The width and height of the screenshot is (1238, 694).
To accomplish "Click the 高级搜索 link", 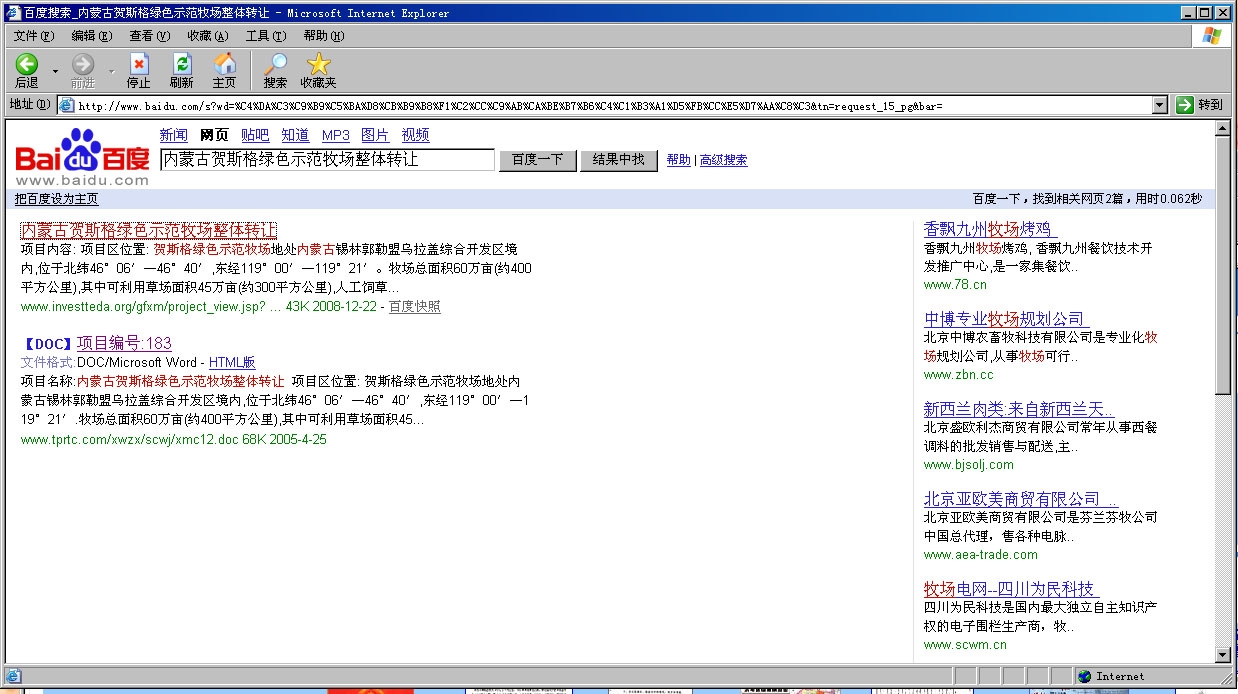I will pos(723,160).
